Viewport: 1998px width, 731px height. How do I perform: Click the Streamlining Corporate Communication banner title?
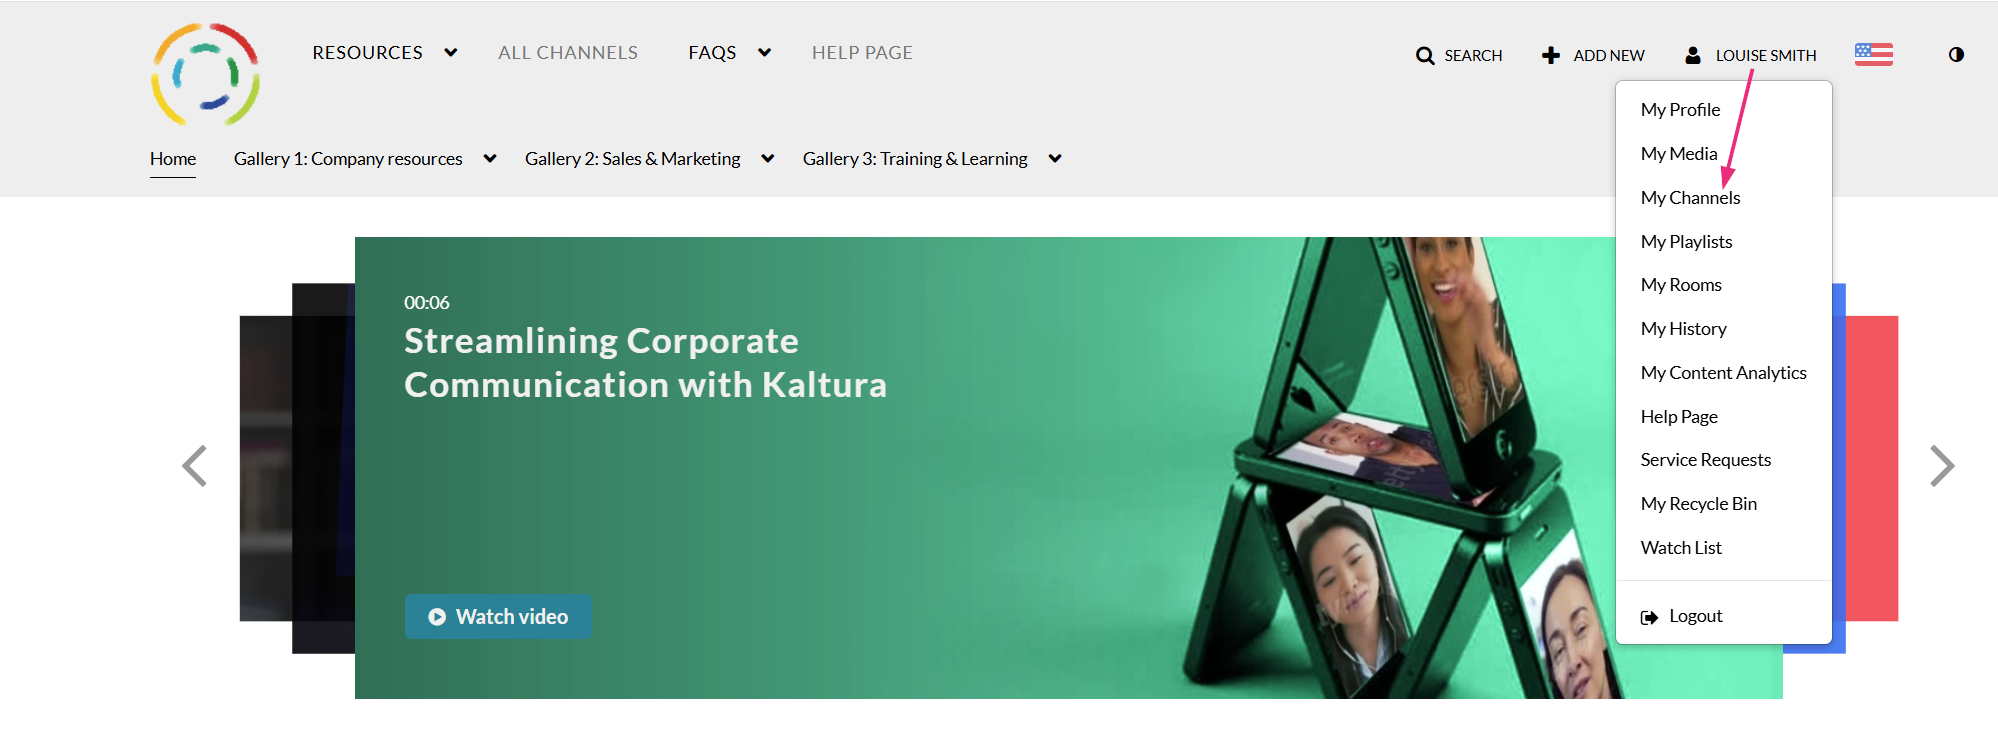(645, 363)
